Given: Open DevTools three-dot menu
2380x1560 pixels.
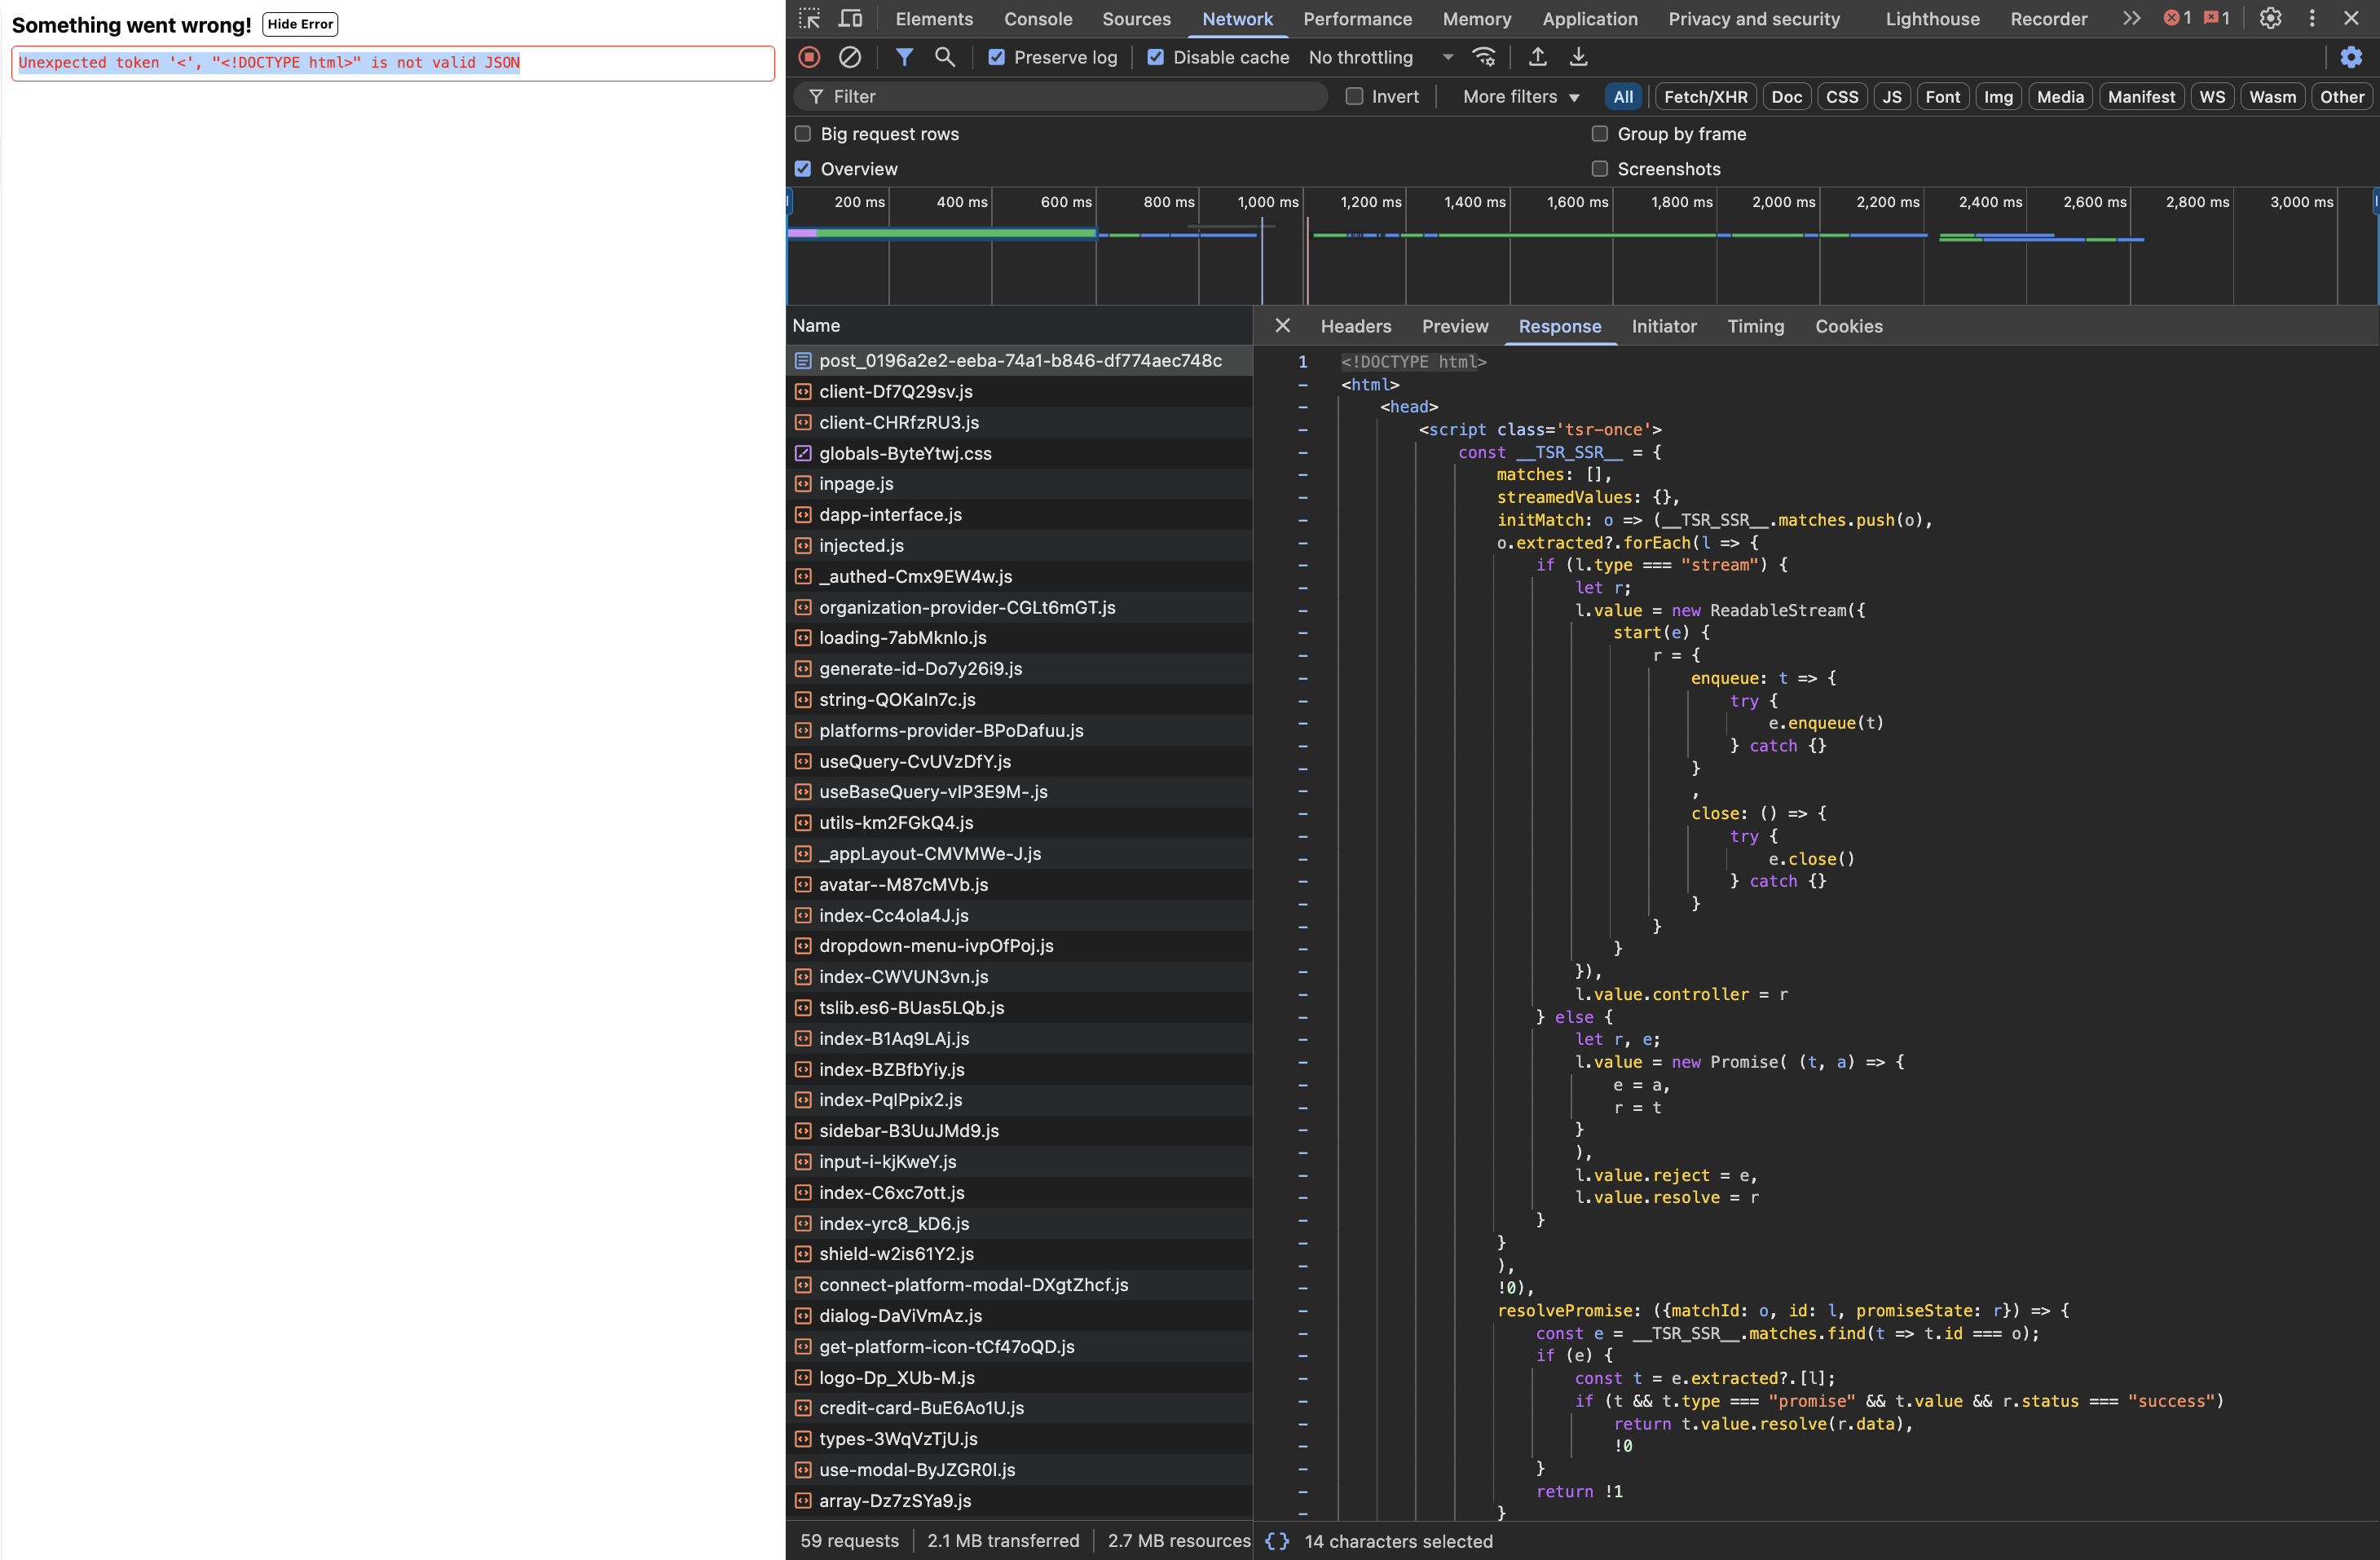Looking at the screenshot, I should coord(2312,18).
